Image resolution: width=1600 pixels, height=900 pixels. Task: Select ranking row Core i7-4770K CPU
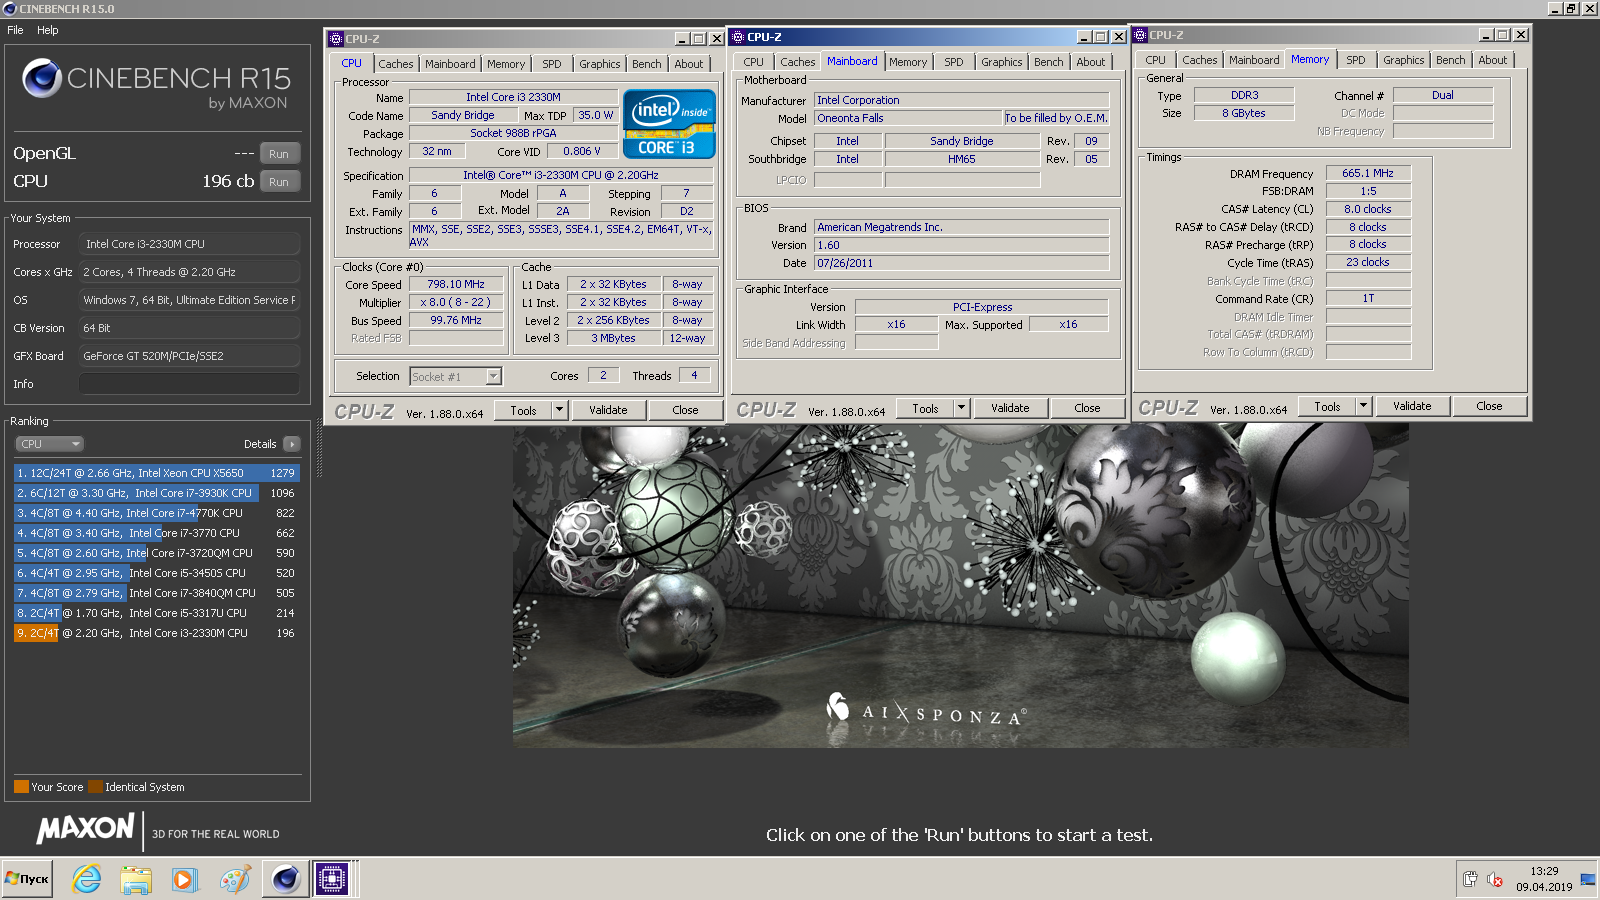pos(156,513)
